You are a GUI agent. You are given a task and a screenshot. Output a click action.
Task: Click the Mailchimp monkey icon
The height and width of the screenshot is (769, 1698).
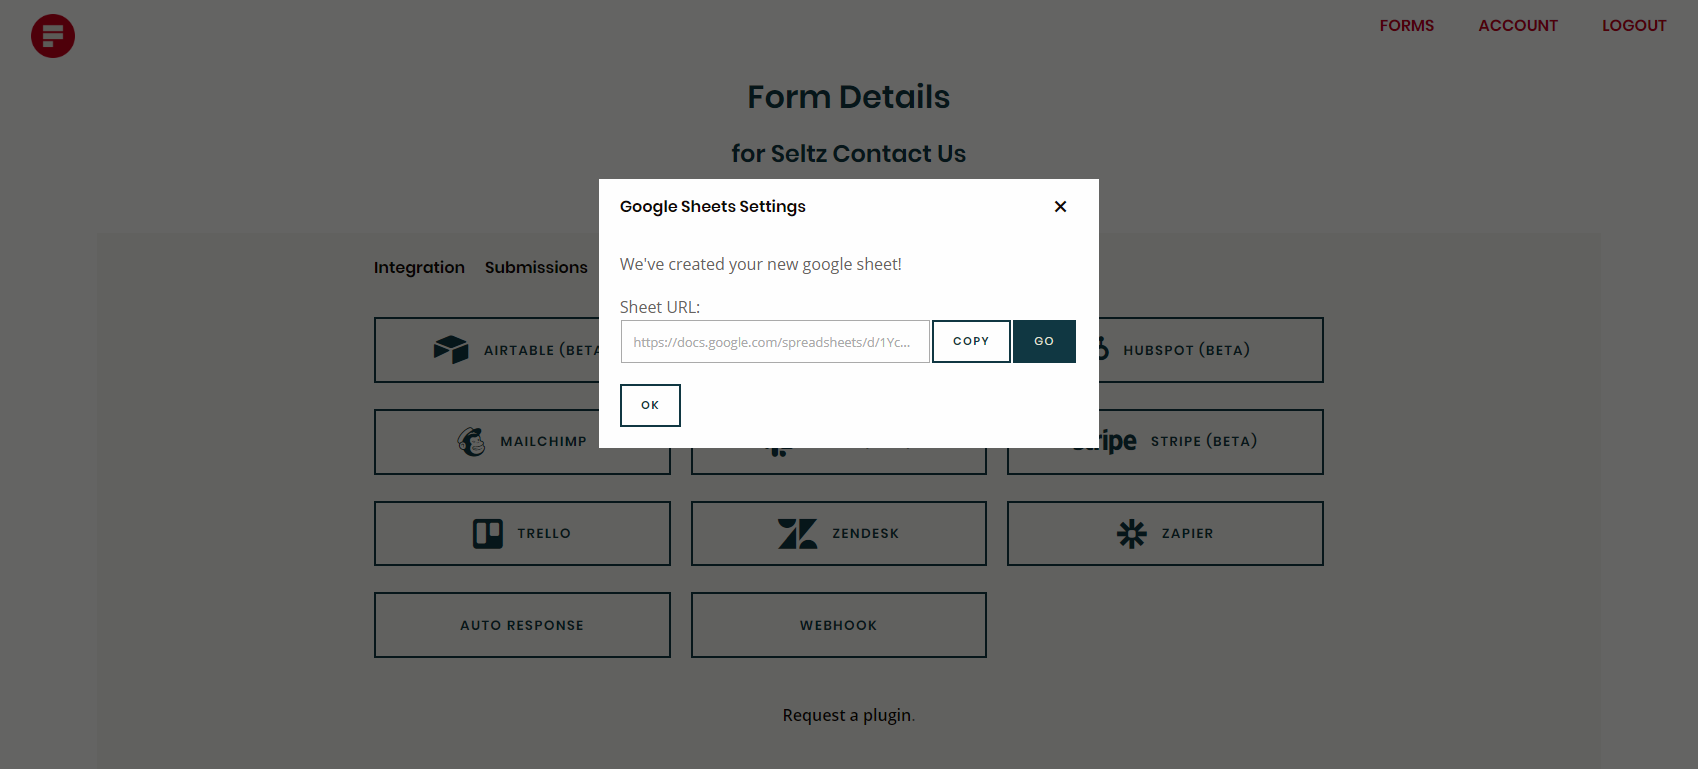click(472, 441)
